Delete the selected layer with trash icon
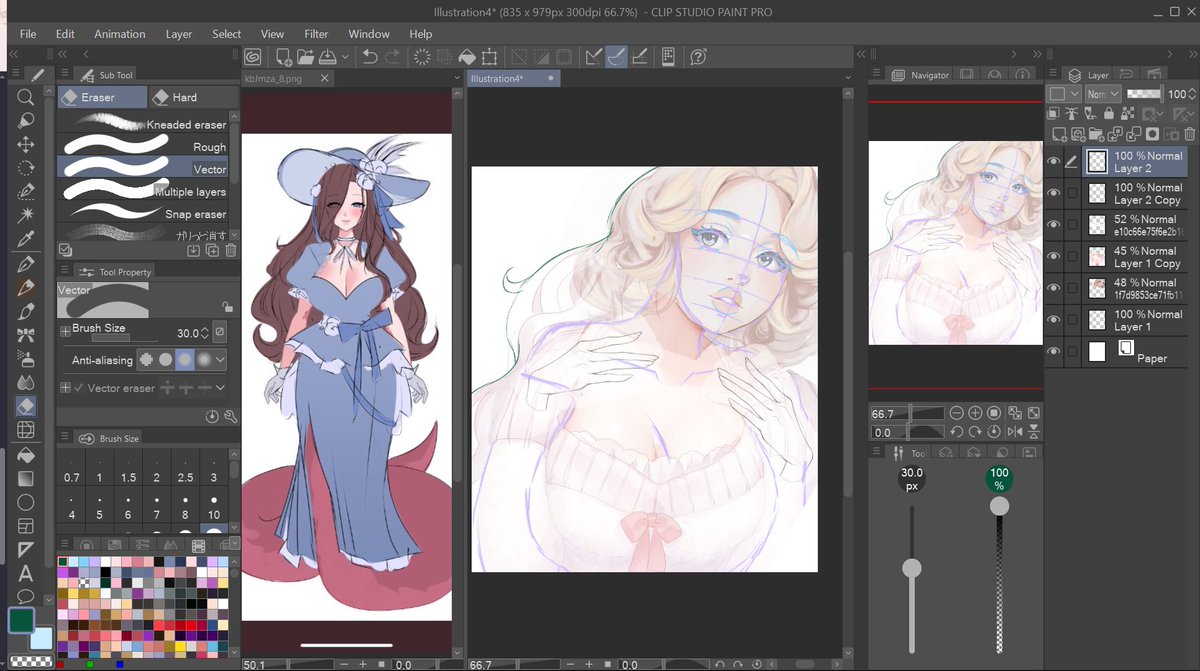 coord(1189,134)
